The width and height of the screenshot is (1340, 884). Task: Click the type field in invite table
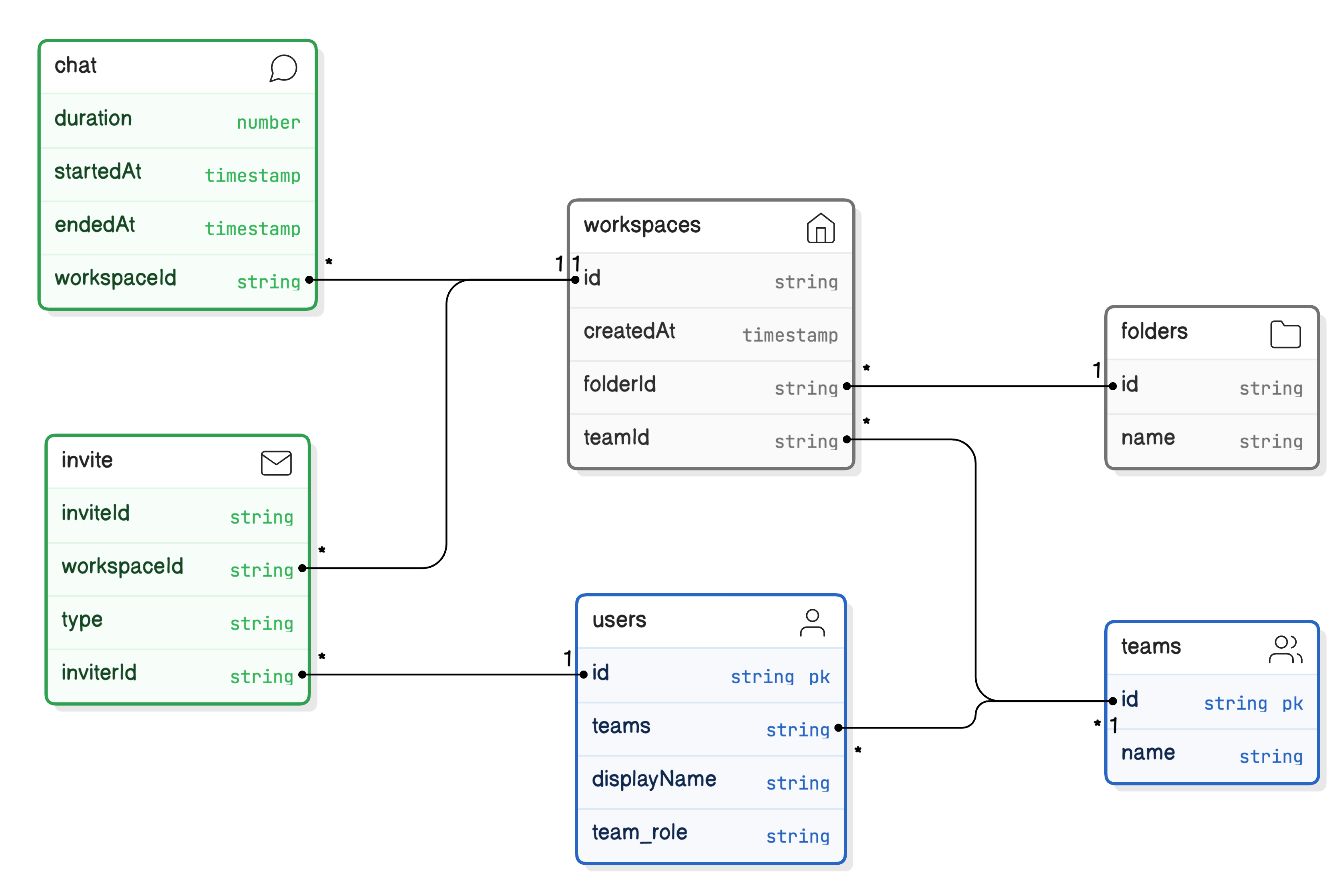point(178,621)
